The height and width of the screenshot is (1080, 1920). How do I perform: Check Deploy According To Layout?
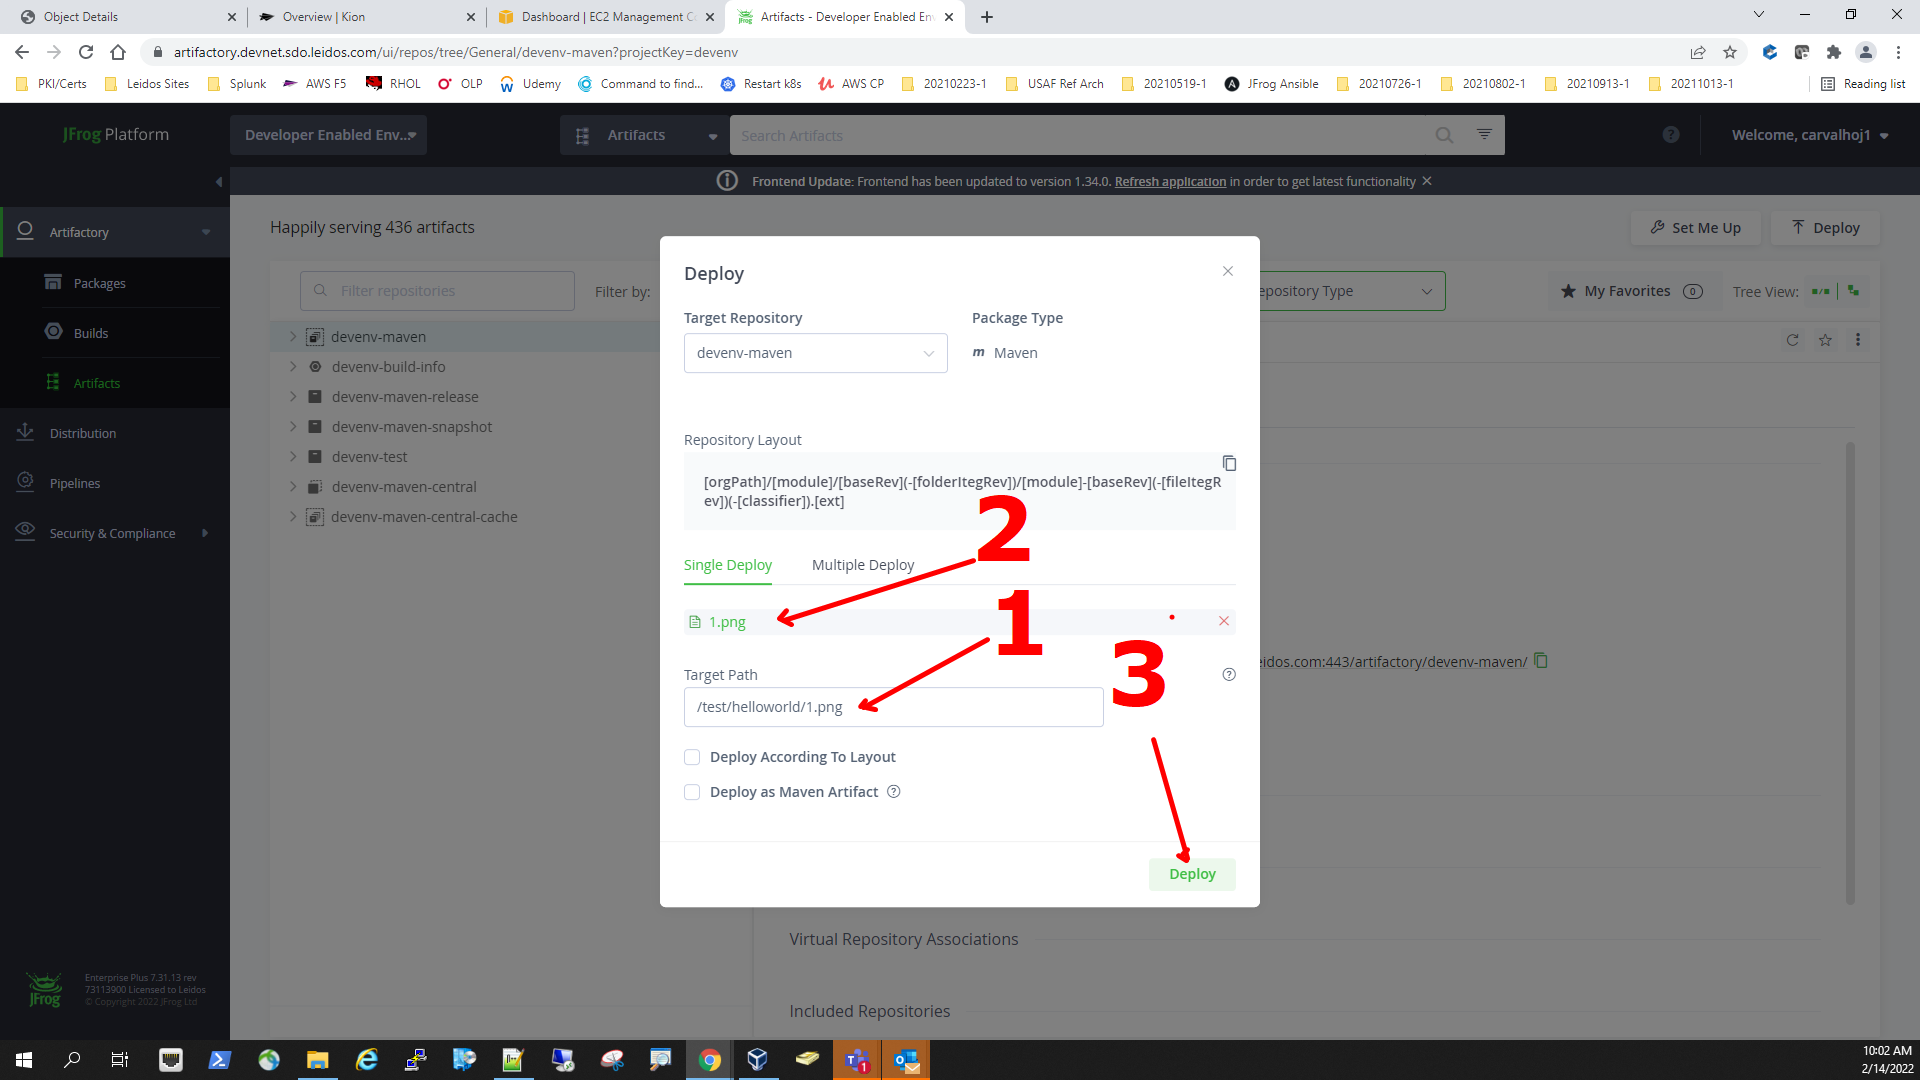pyautogui.click(x=692, y=757)
